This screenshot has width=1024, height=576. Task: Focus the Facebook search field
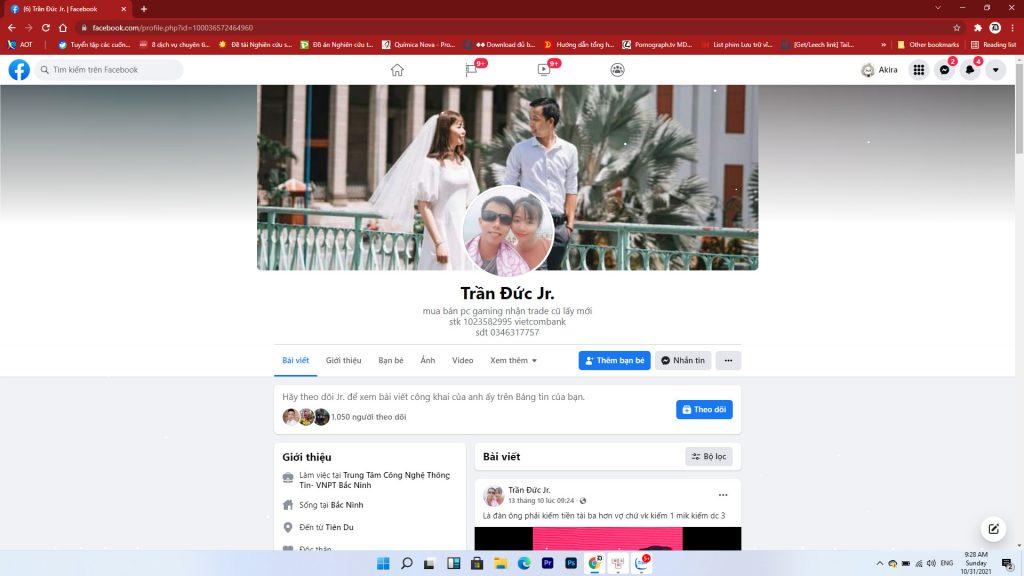(x=109, y=70)
